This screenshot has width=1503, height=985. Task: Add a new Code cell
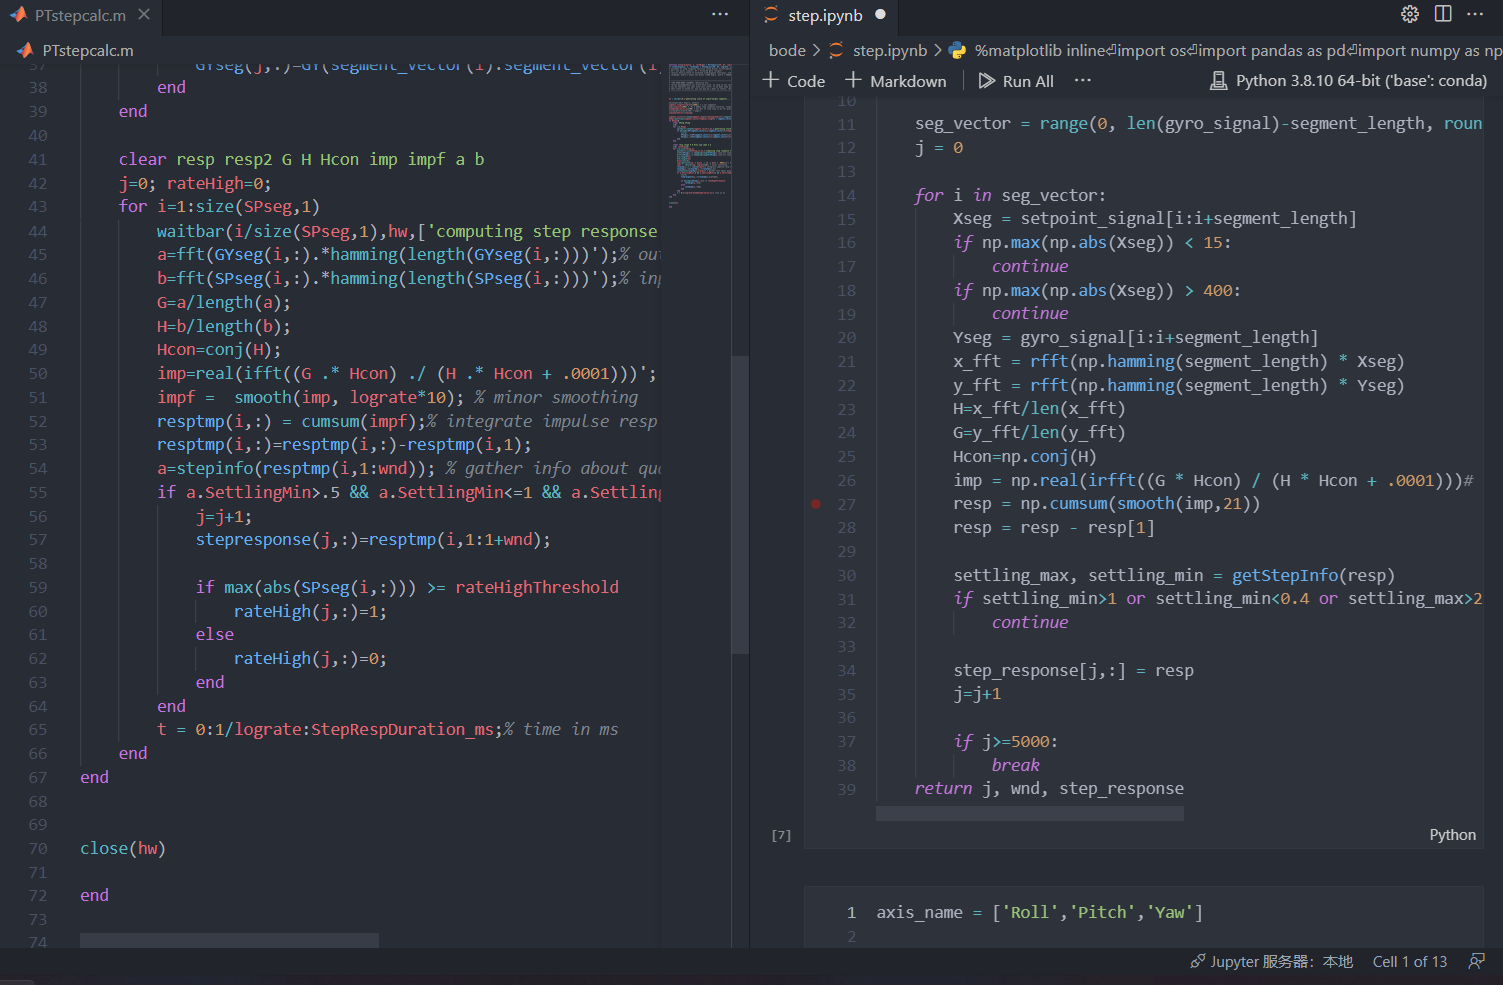tap(794, 81)
